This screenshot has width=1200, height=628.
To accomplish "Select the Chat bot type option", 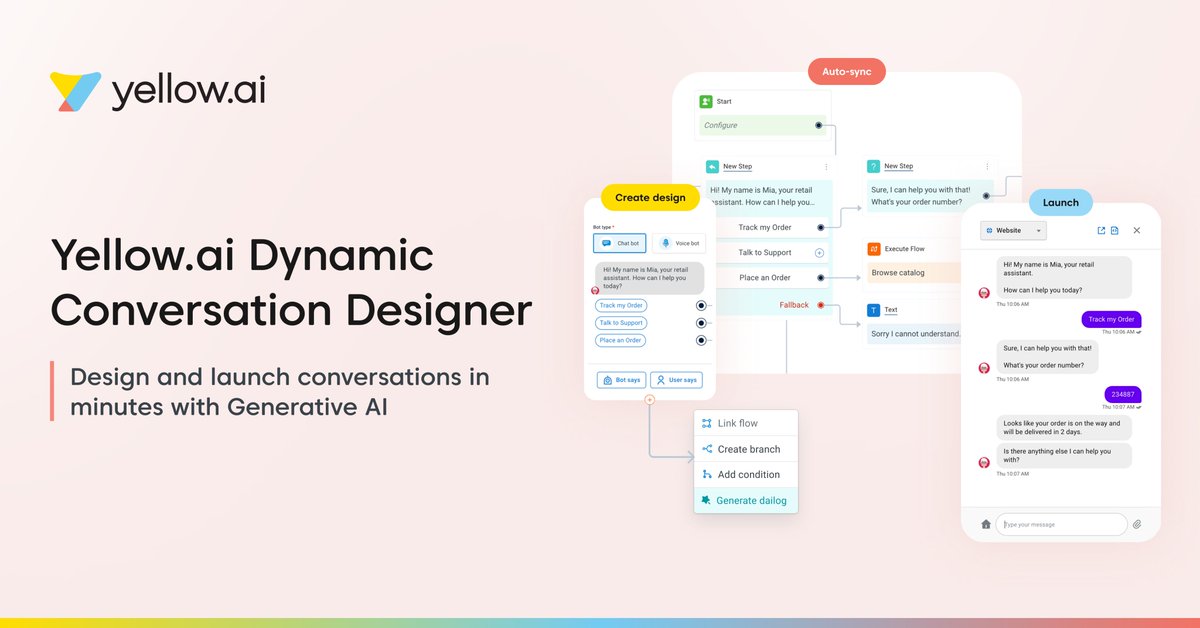I will (620, 243).
